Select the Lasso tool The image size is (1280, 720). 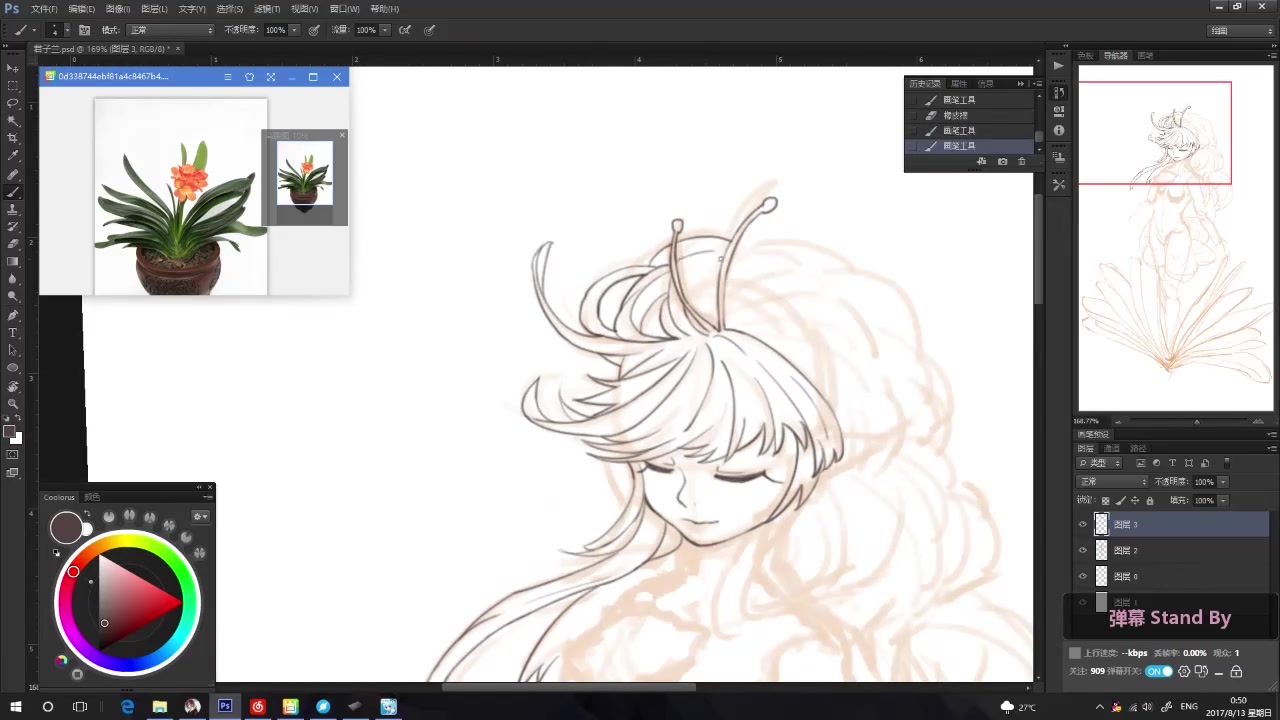(x=13, y=103)
